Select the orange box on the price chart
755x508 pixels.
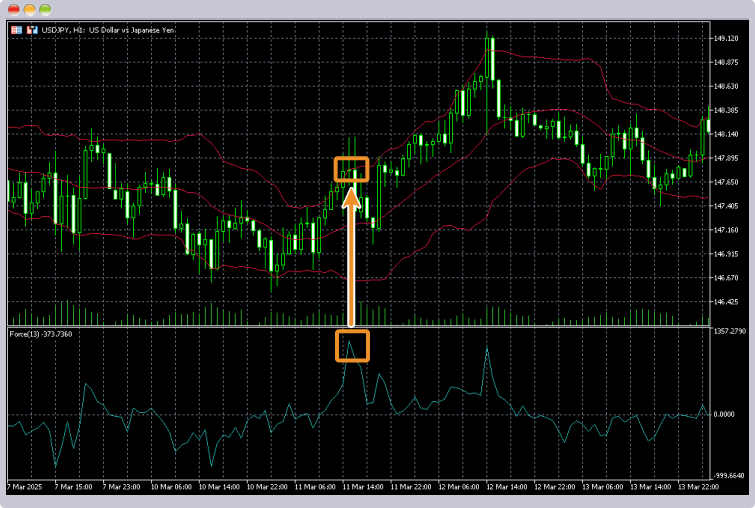click(x=351, y=169)
